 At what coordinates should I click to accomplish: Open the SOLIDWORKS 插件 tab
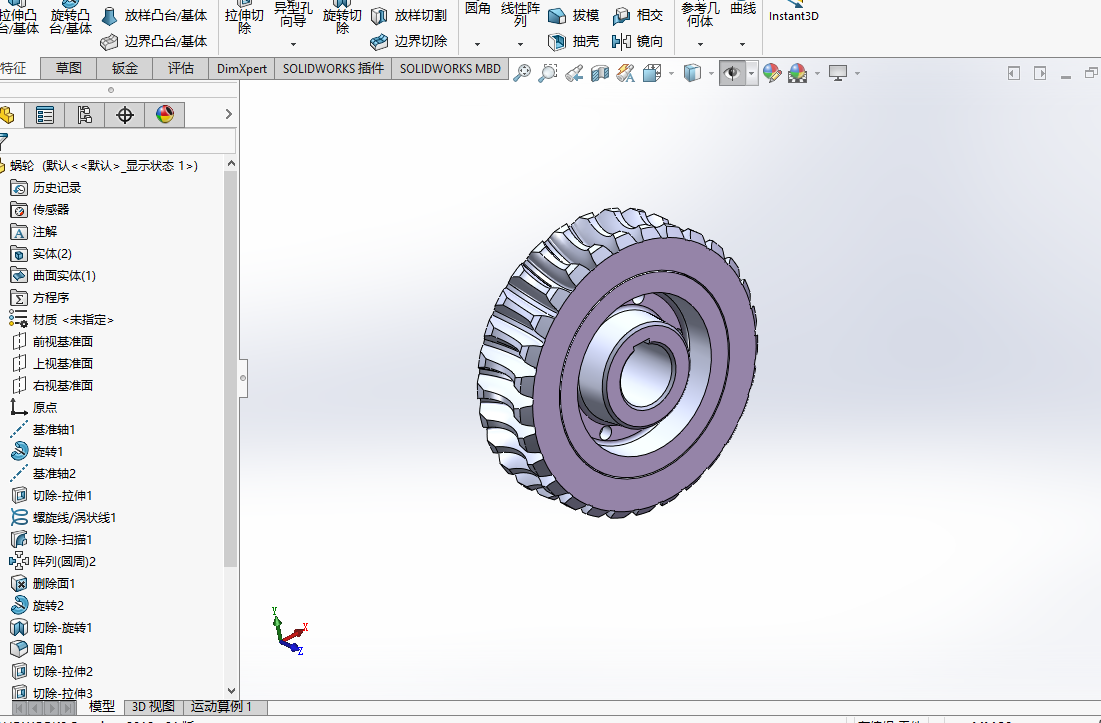click(x=334, y=69)
